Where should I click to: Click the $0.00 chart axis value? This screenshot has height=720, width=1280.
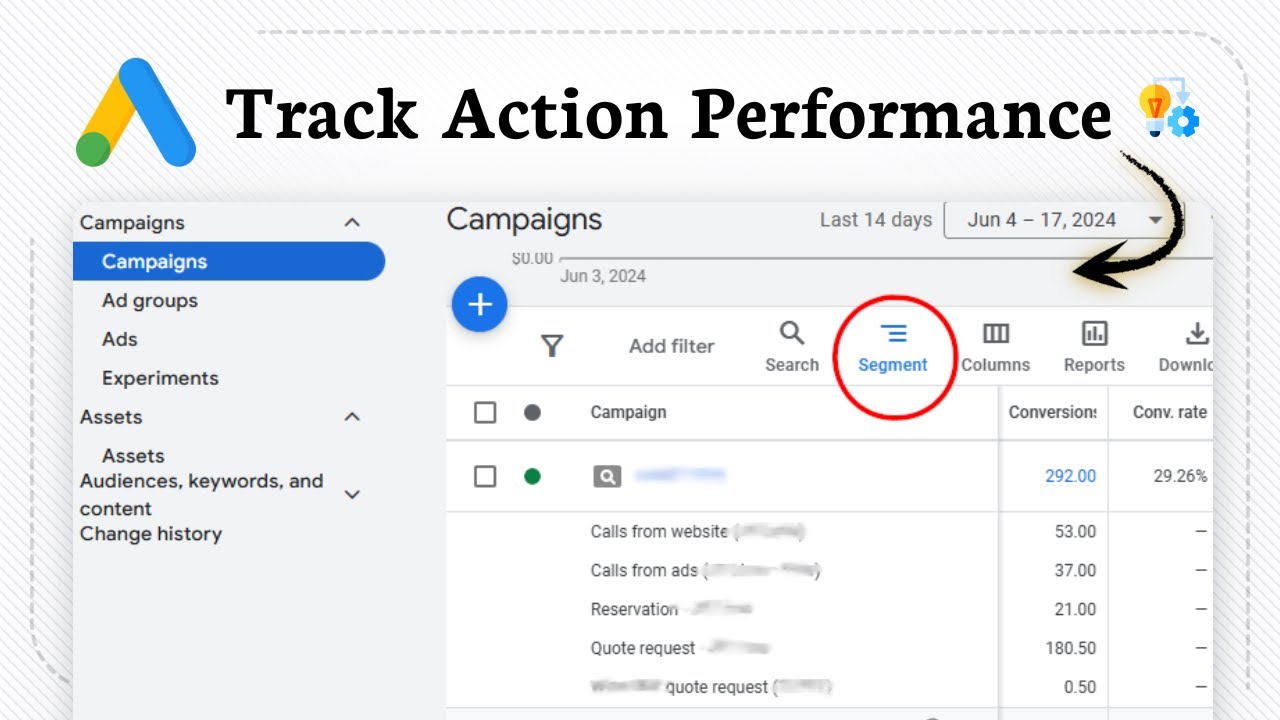[532, 258]
